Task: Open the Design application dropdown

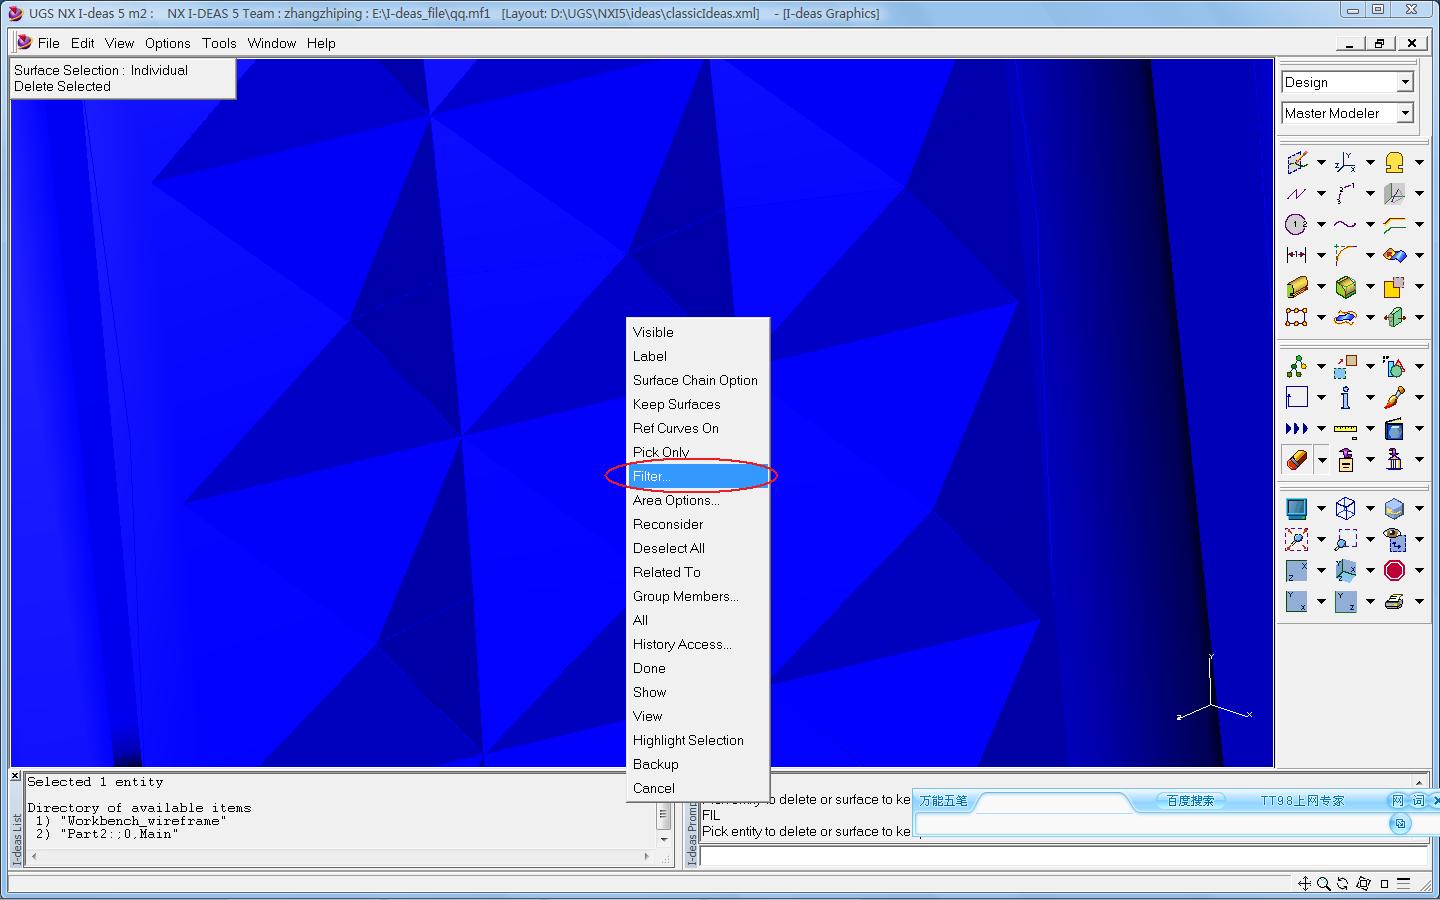Action: (x=1405, y=82)
